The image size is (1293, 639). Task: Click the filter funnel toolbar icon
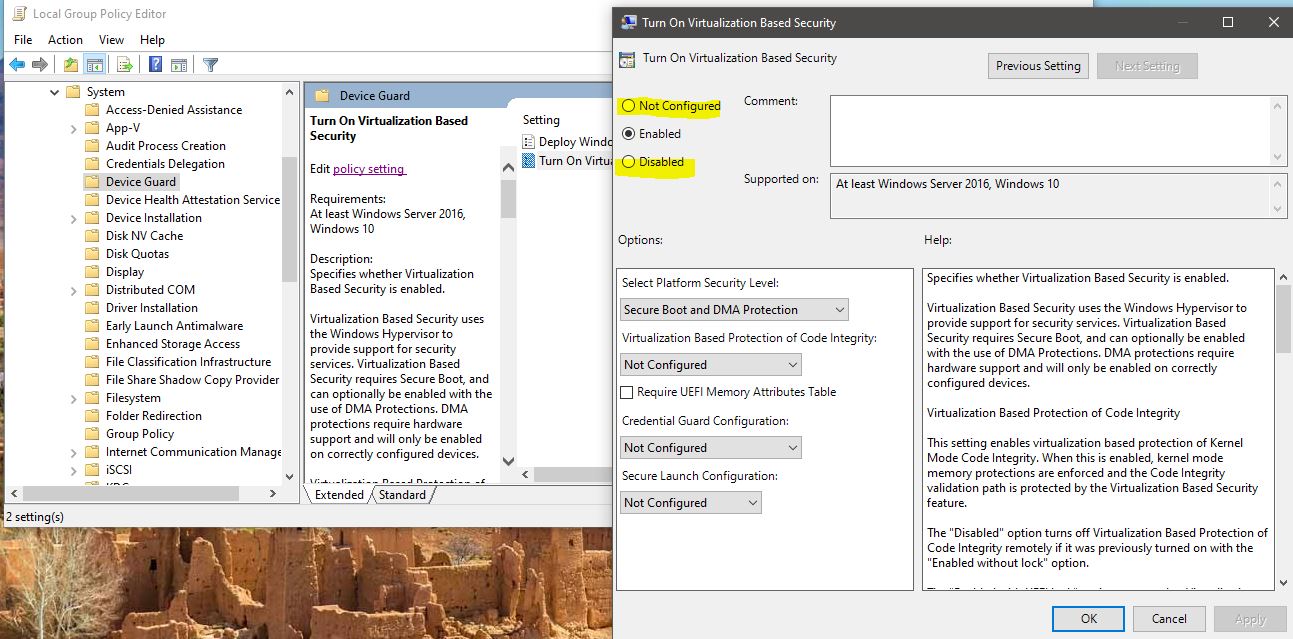pos(209,64)
